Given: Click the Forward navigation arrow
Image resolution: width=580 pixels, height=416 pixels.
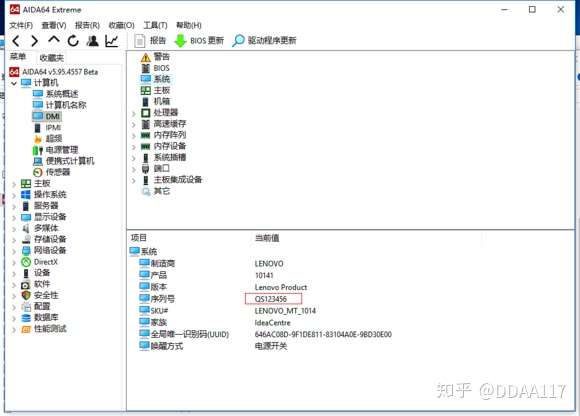Looking at the screenshot, I should tap(34, 41).
